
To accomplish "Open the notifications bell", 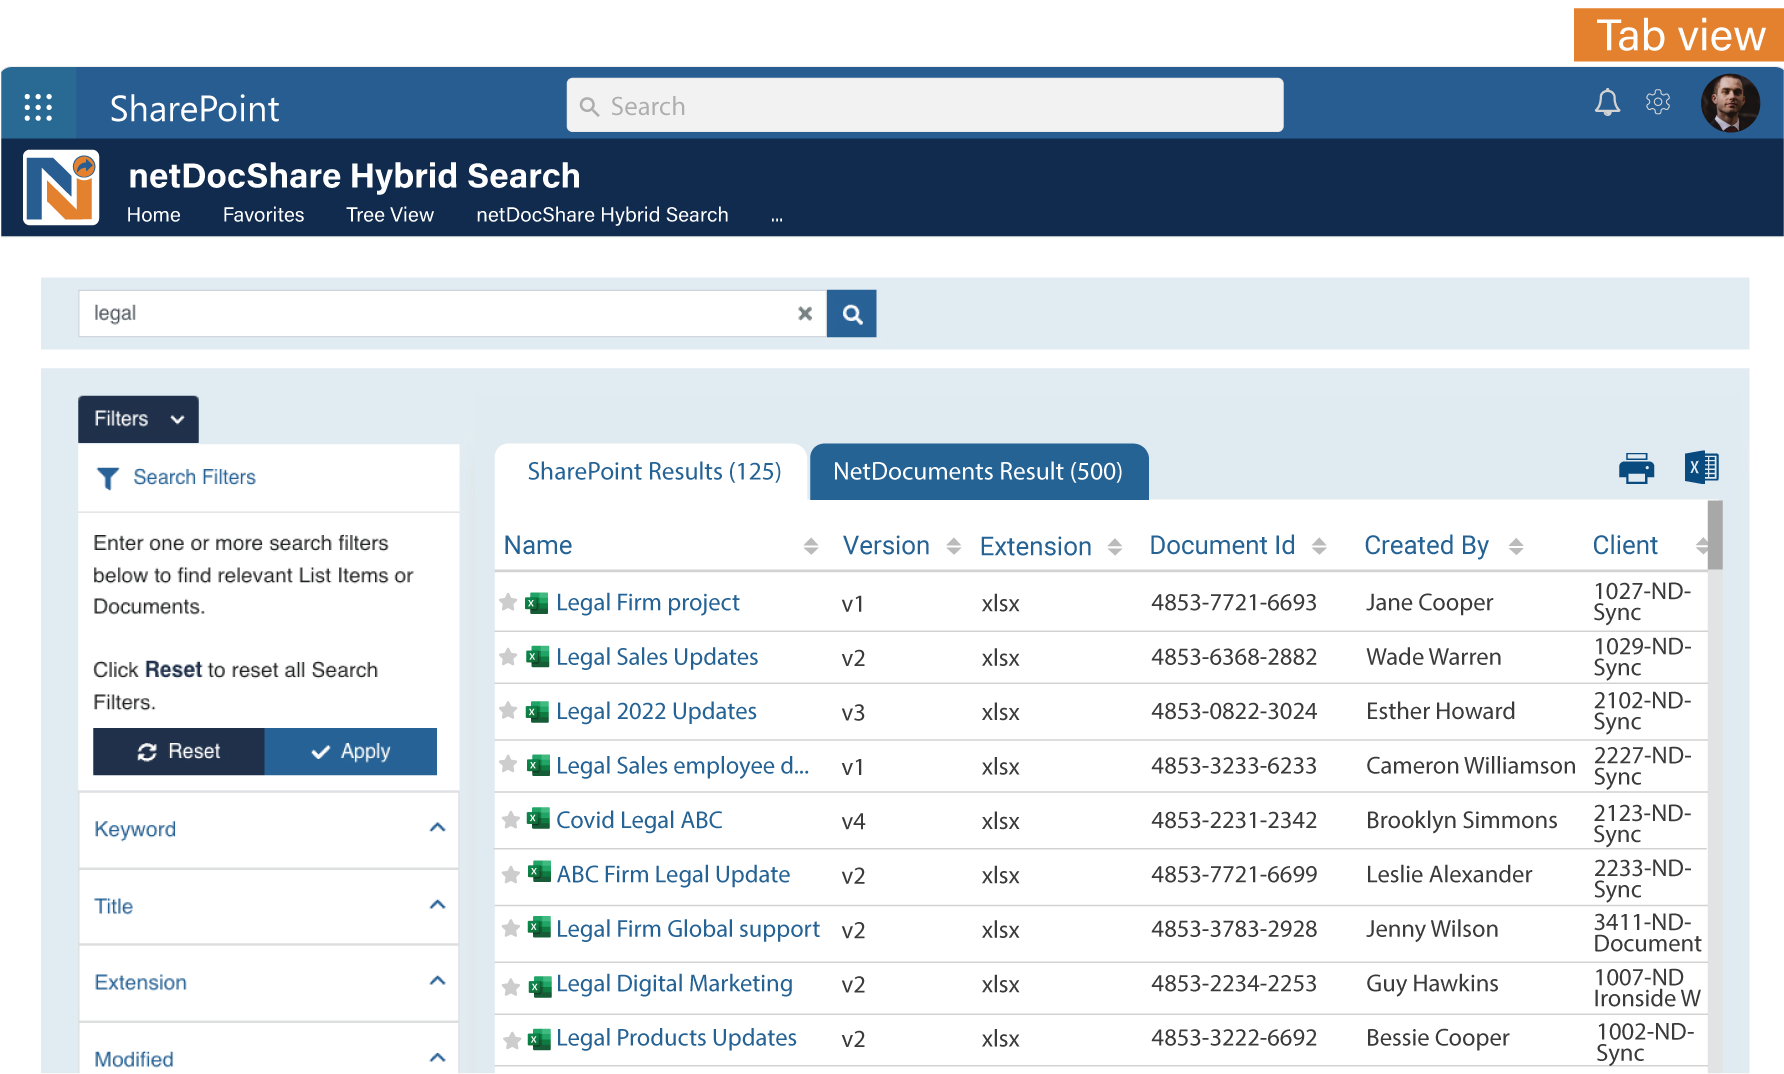I will (1607, 103).
